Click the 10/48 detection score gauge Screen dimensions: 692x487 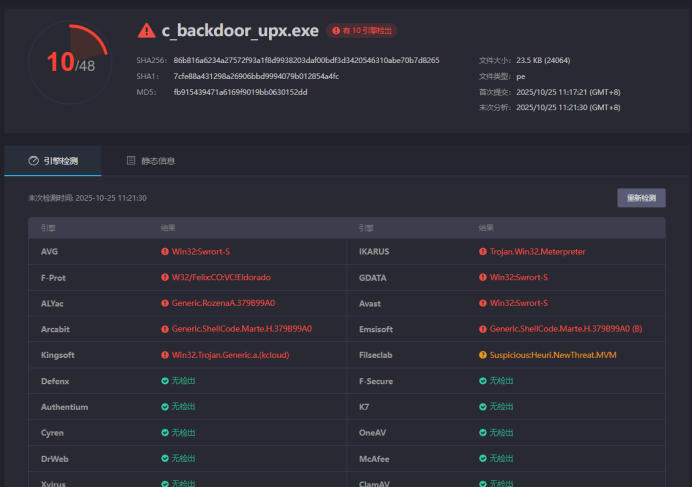(71, 62)
